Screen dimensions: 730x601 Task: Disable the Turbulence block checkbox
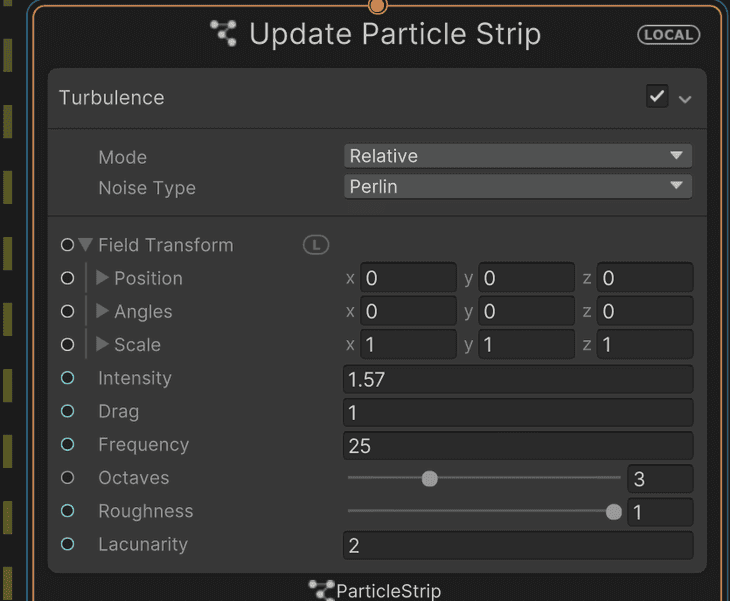click(657, 97)
